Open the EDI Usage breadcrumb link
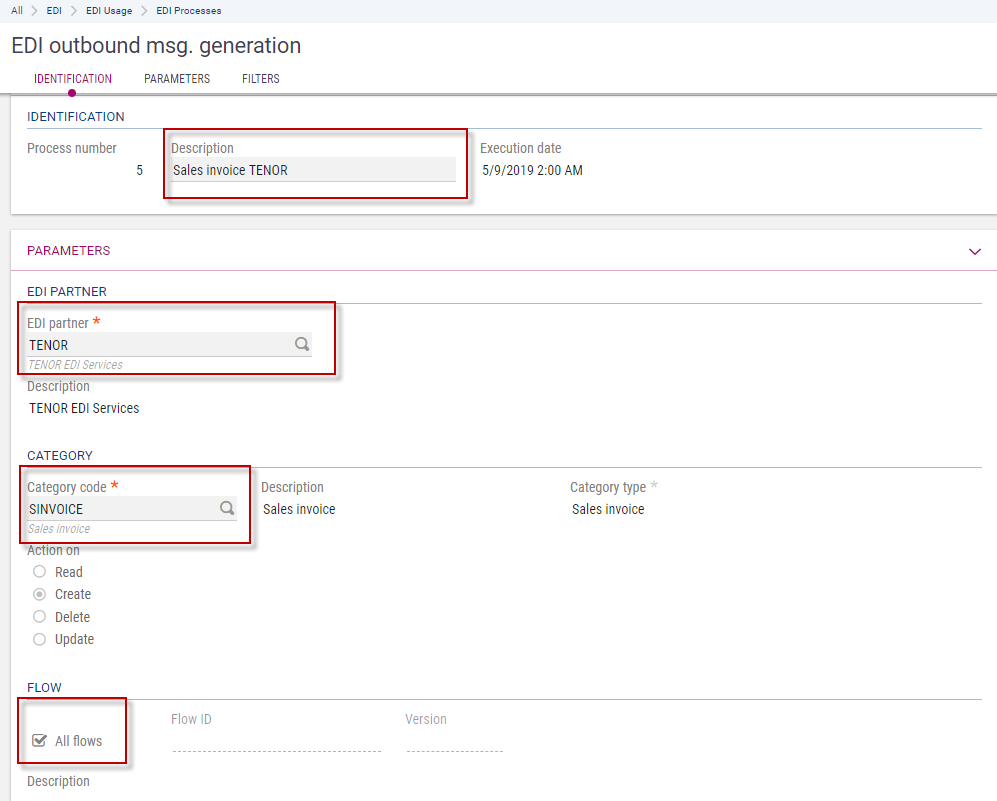This screenshot has height=801, width=997. [109, 11]
